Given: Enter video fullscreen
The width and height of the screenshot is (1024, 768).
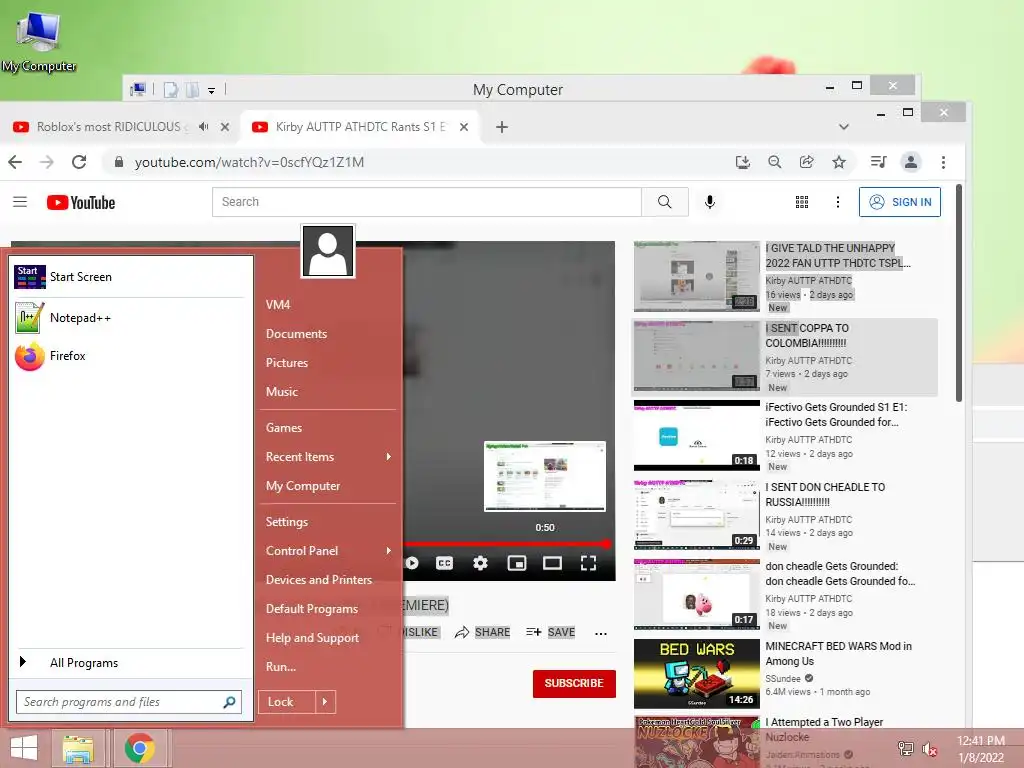Looking at the screenshot, I should pos(588,563).
